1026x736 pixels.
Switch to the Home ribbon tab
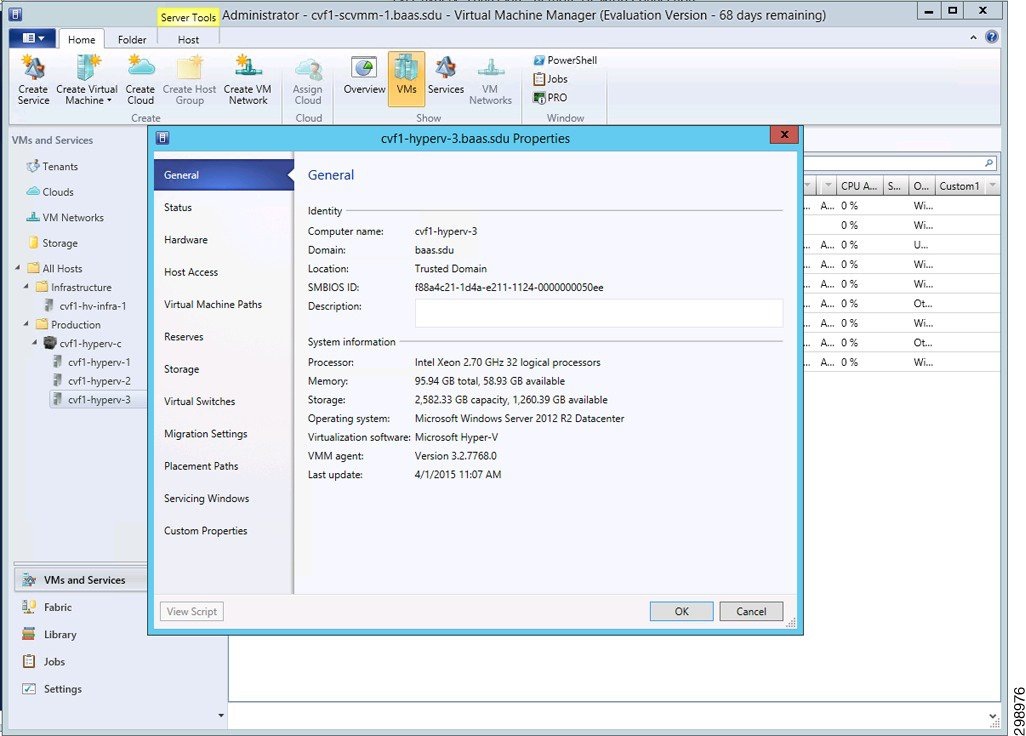[81, 39]
